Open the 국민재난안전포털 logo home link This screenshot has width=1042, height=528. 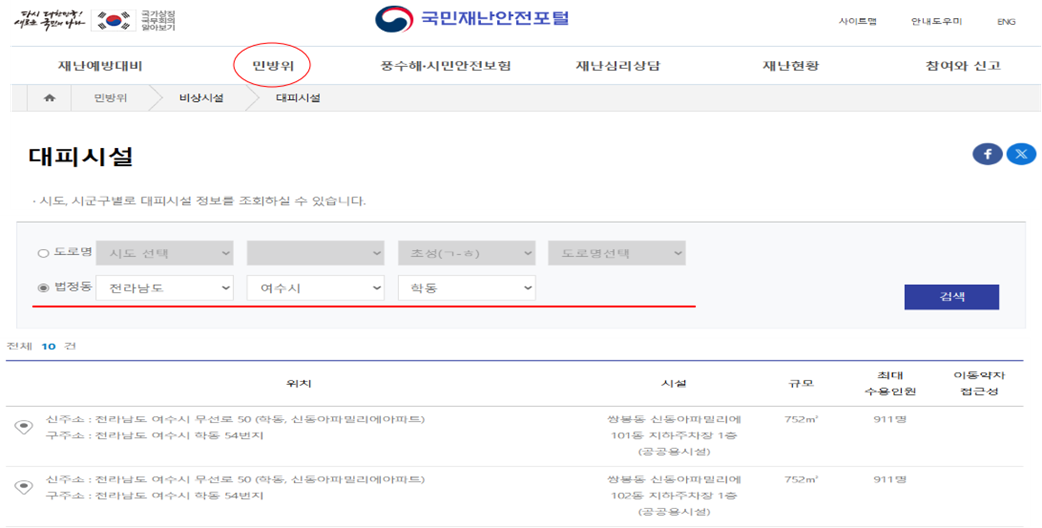tap(472, 19)
